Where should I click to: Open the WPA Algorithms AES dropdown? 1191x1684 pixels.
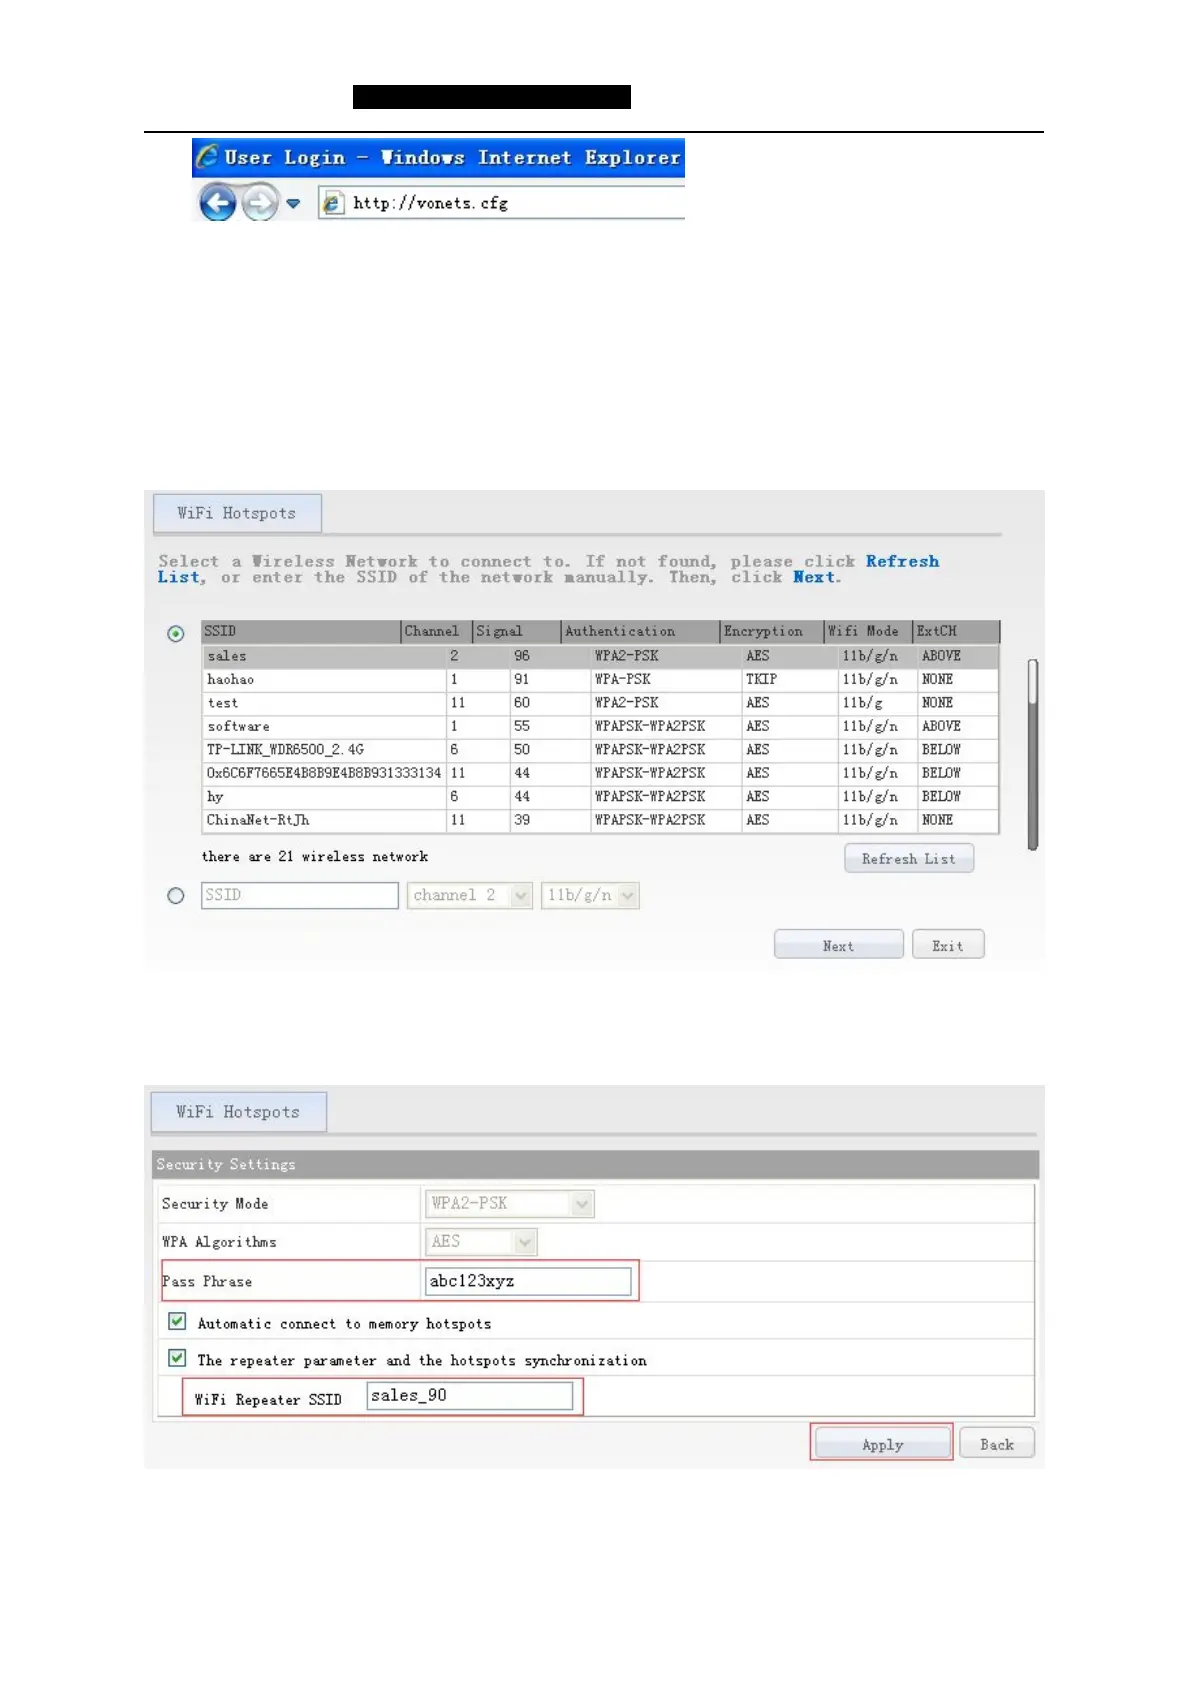pyautogui.click(x=482, y=1241)
